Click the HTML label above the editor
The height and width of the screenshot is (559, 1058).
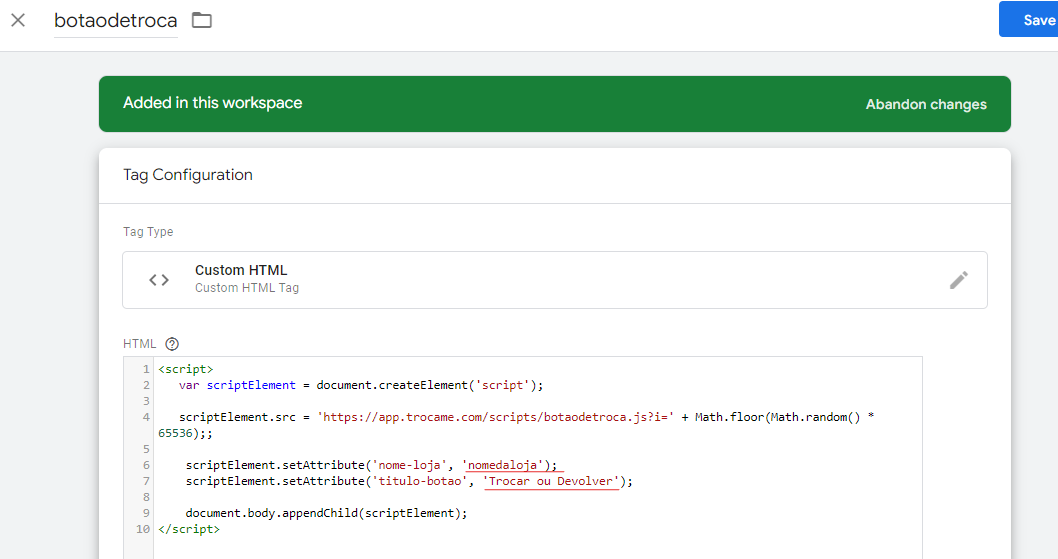[140, 344]
